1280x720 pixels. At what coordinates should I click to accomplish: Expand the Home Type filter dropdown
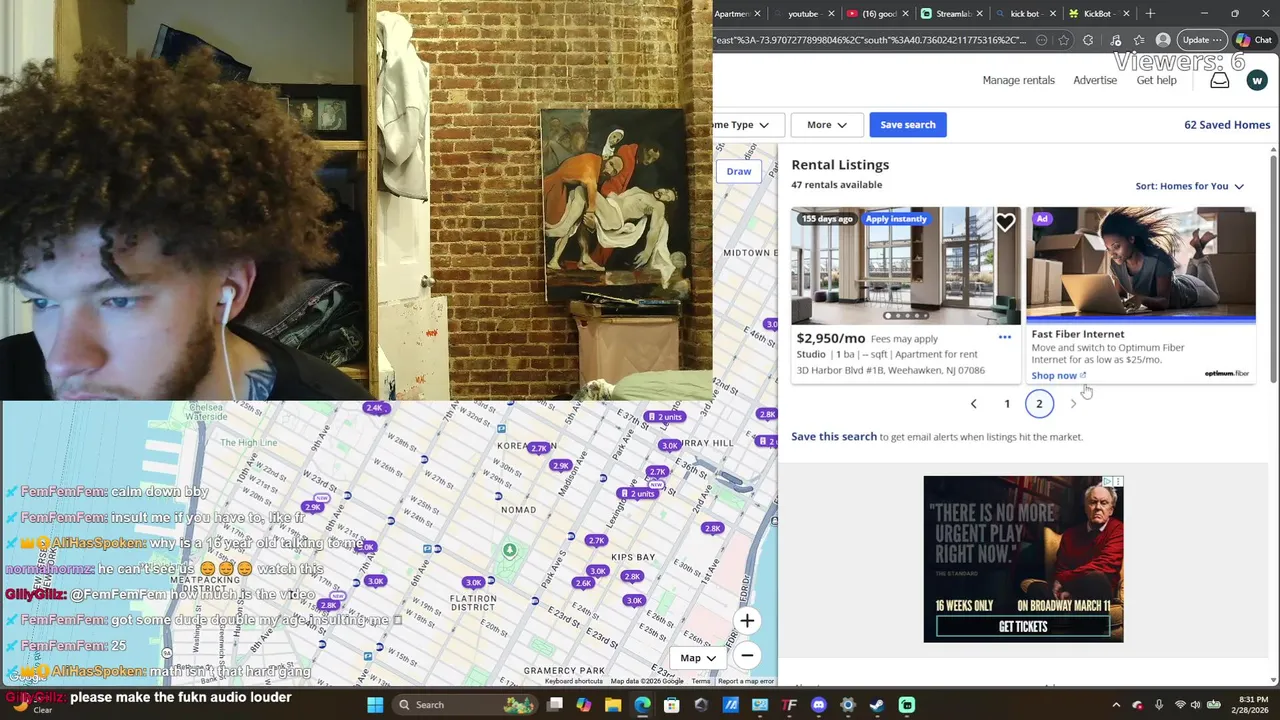(746, 125)
